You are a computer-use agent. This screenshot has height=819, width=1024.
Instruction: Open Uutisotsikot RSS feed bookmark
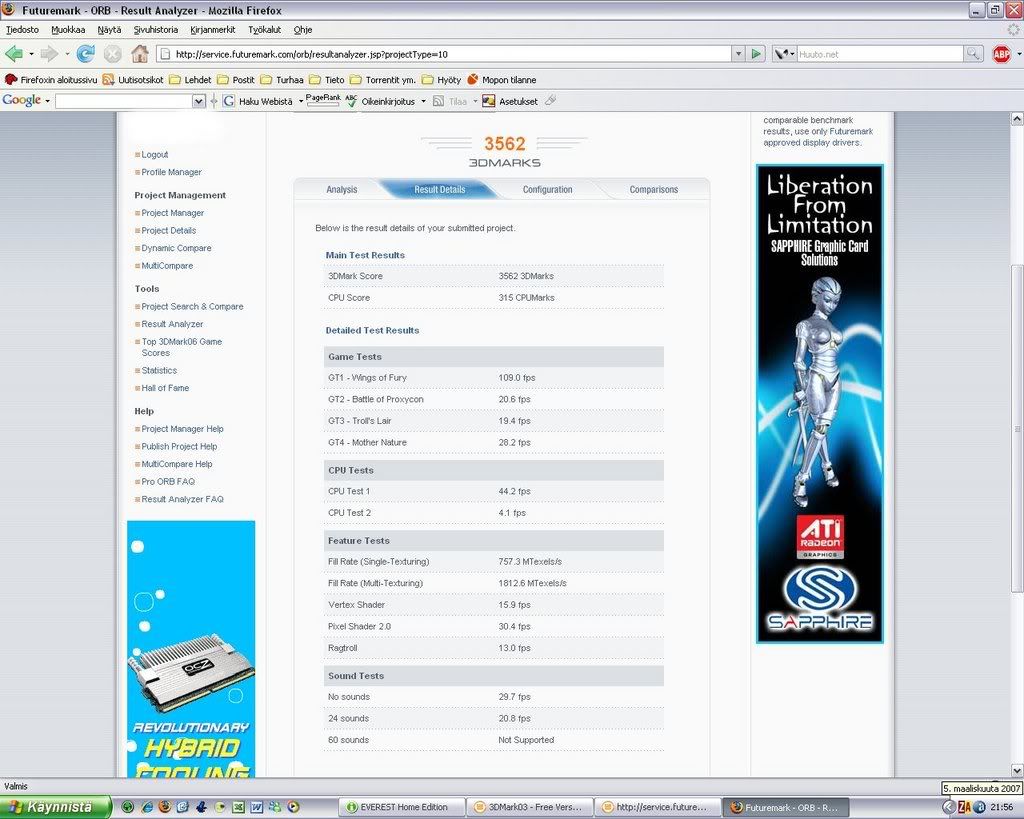coord(133,80)
